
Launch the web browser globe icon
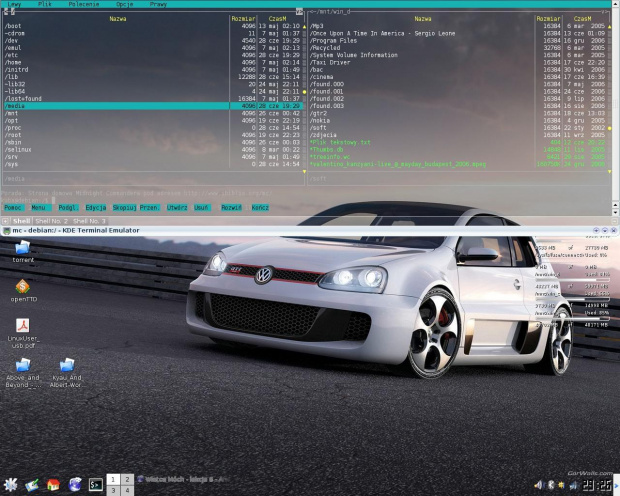pos(75,484)
